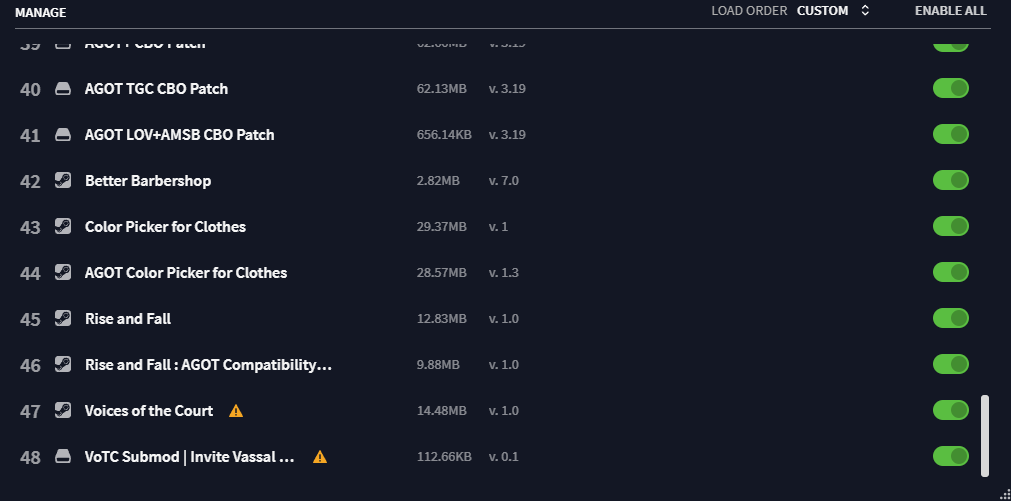Screen dimensions: 1011x501
Task: Turn off Voices of the Court
Action: [x=950, y=410]
